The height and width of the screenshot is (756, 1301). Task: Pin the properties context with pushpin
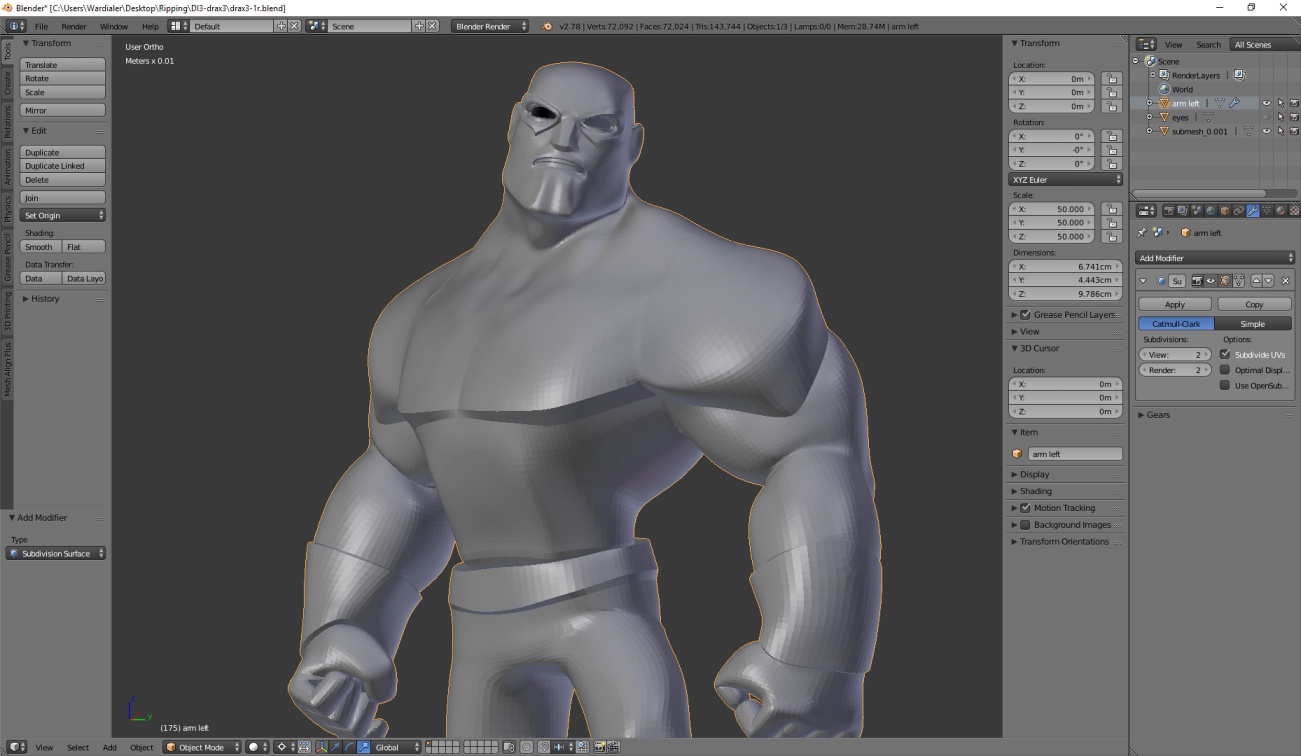(x=1142, y=232)
